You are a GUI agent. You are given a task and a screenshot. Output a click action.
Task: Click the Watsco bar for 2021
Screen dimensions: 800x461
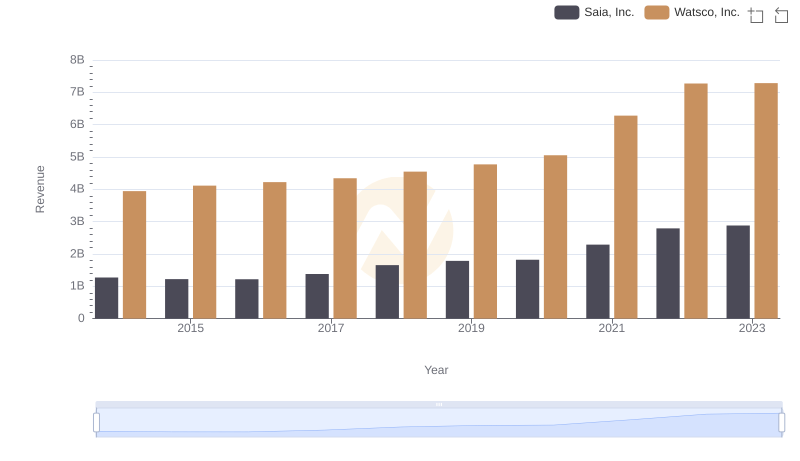(626, 217)
